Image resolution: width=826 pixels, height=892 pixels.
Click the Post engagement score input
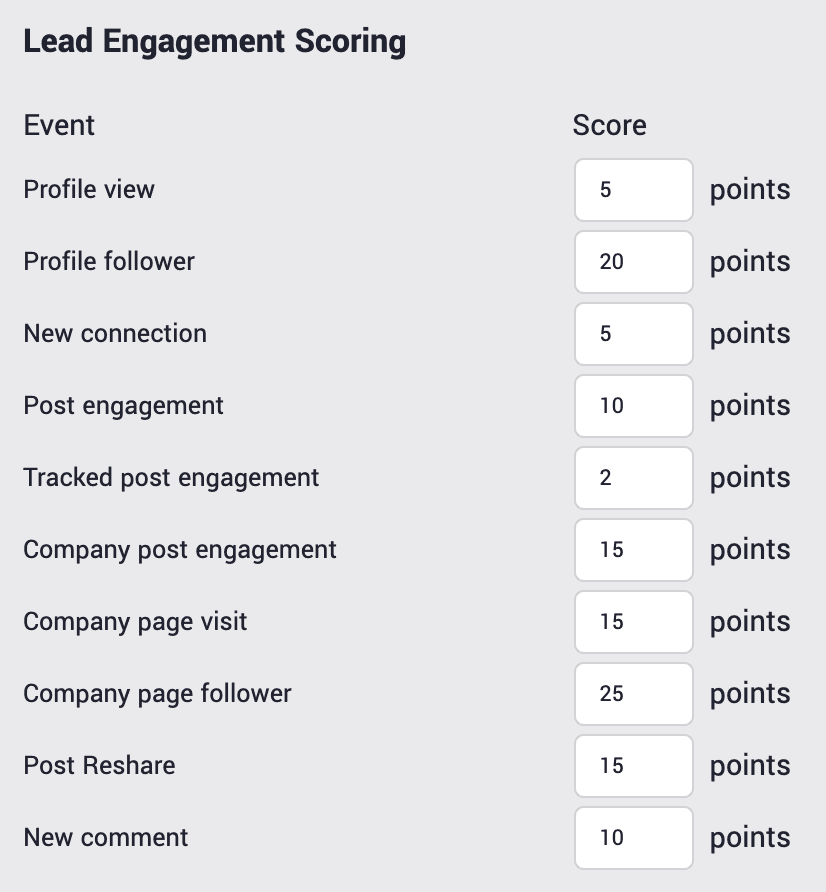coord(633,406)
